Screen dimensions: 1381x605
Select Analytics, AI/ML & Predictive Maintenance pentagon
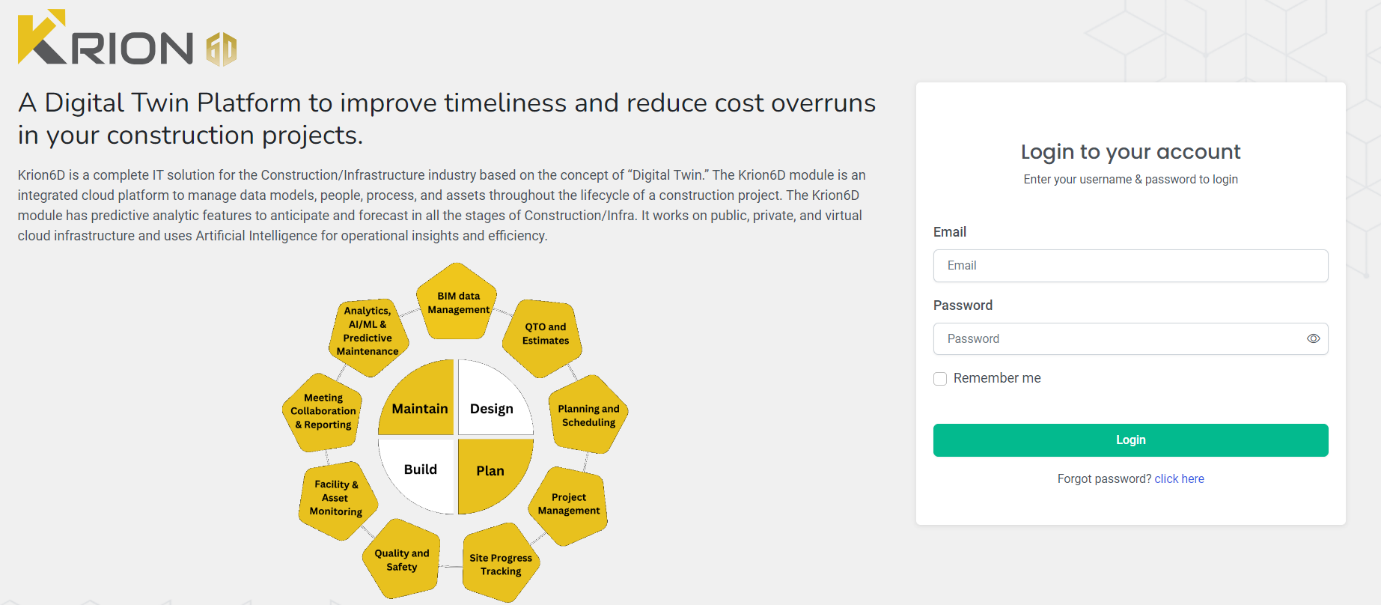[x=368, y=331]
